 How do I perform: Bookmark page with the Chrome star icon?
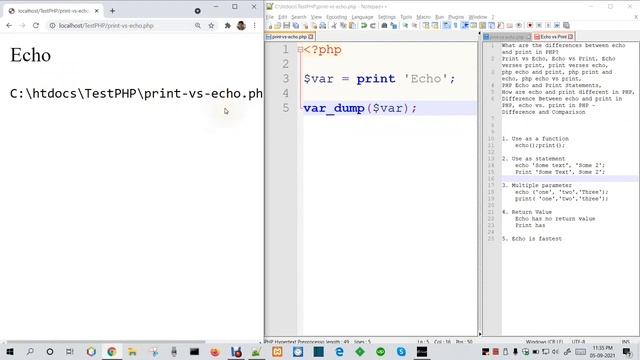tap(211, 25)
